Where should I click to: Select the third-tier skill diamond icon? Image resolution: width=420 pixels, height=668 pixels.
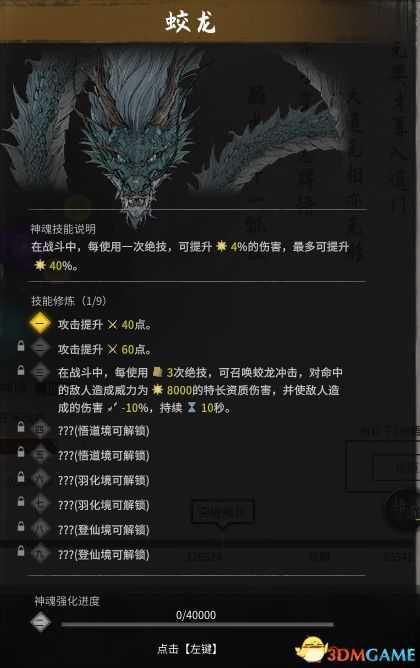(x=40, y=372)
